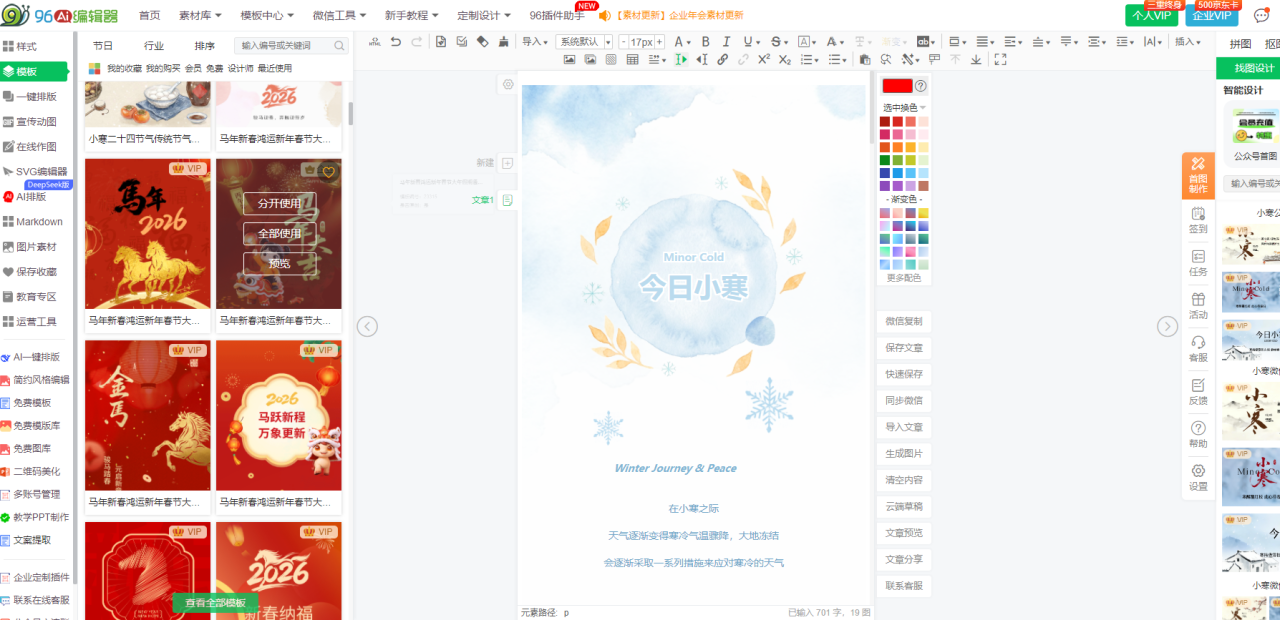This screenshot has height=620, width=1280.
Task: Click the fullscreen icon in the toolbar
Action: coord(1000,60)
